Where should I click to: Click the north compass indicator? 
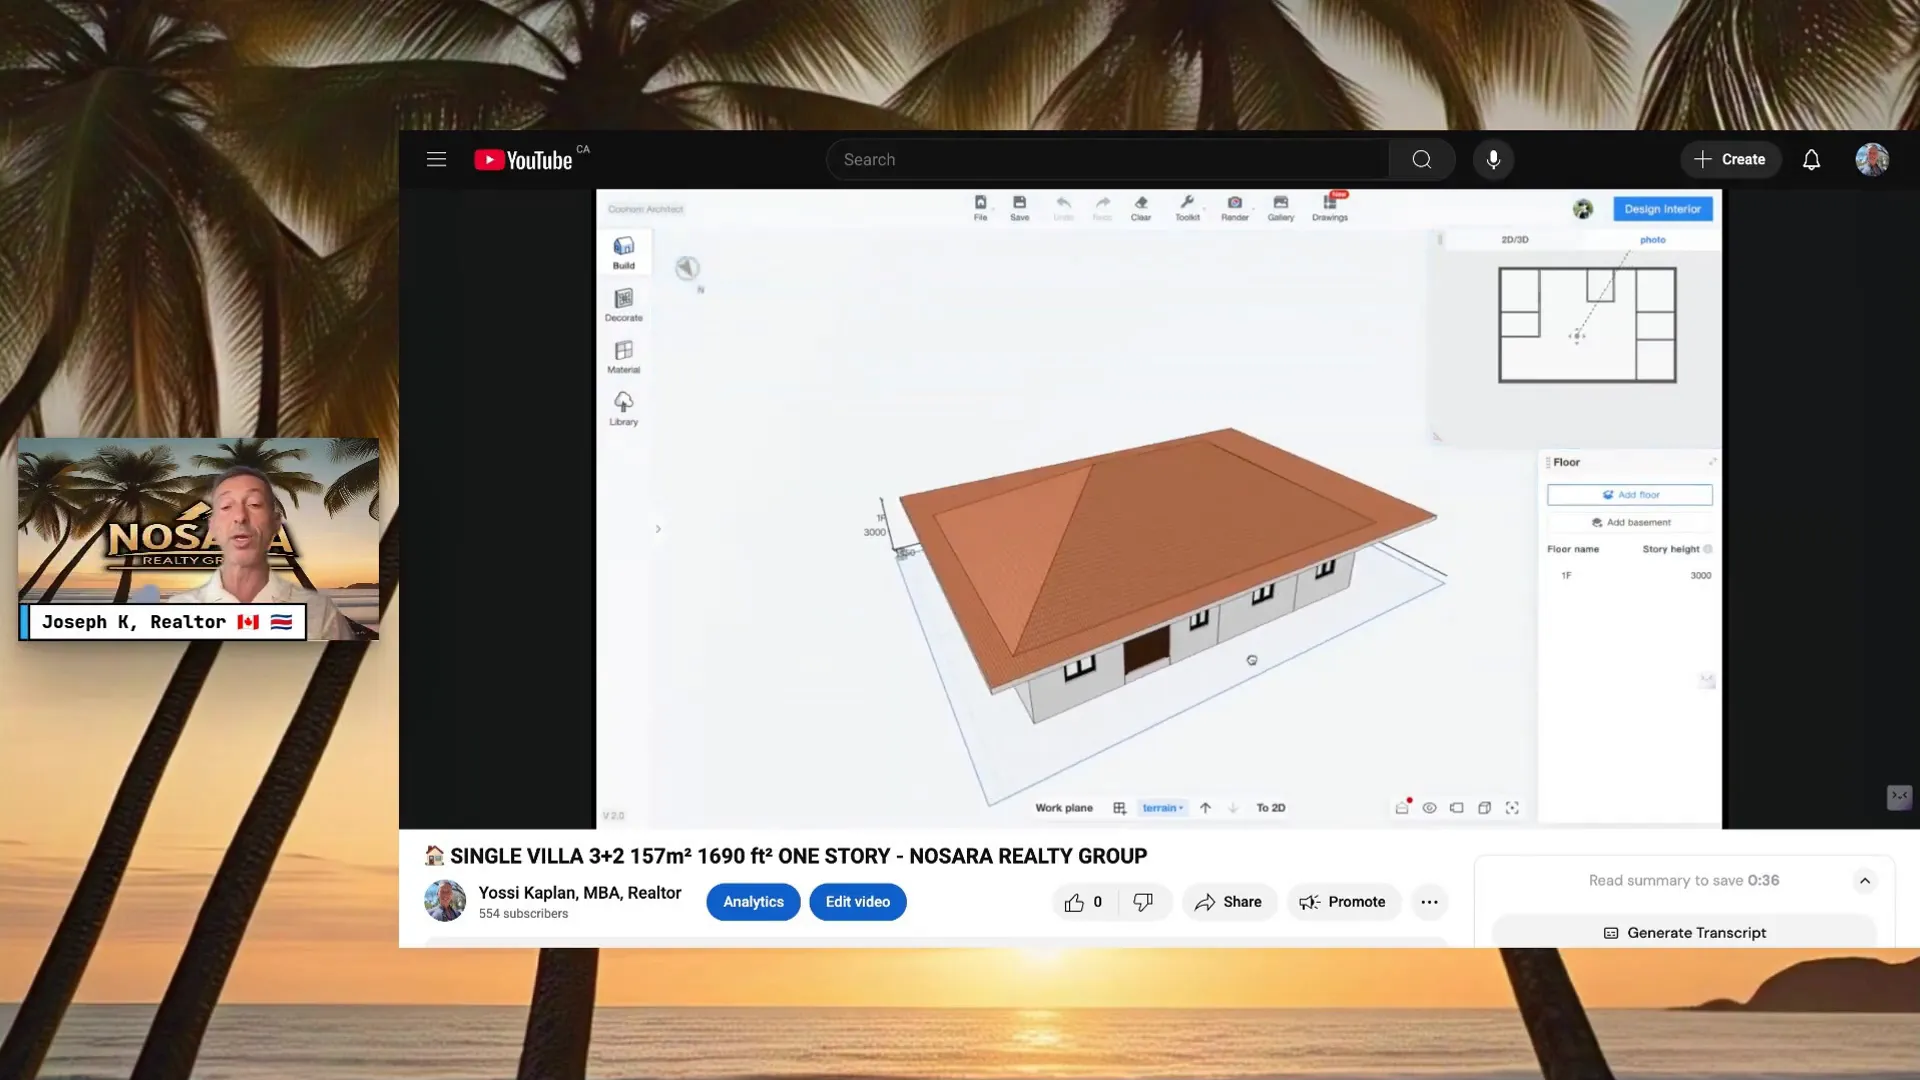(687, 268)
